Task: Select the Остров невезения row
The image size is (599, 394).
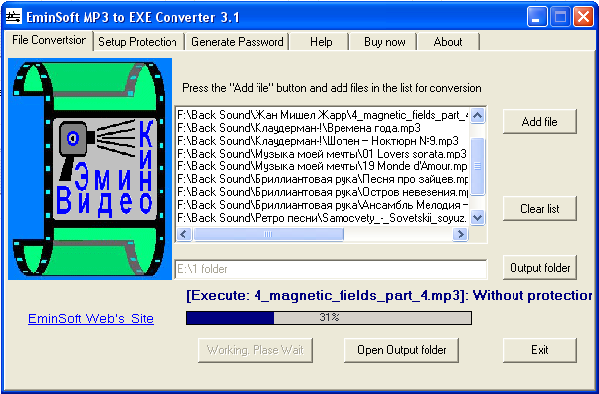Action: click(x=322, y=192)
